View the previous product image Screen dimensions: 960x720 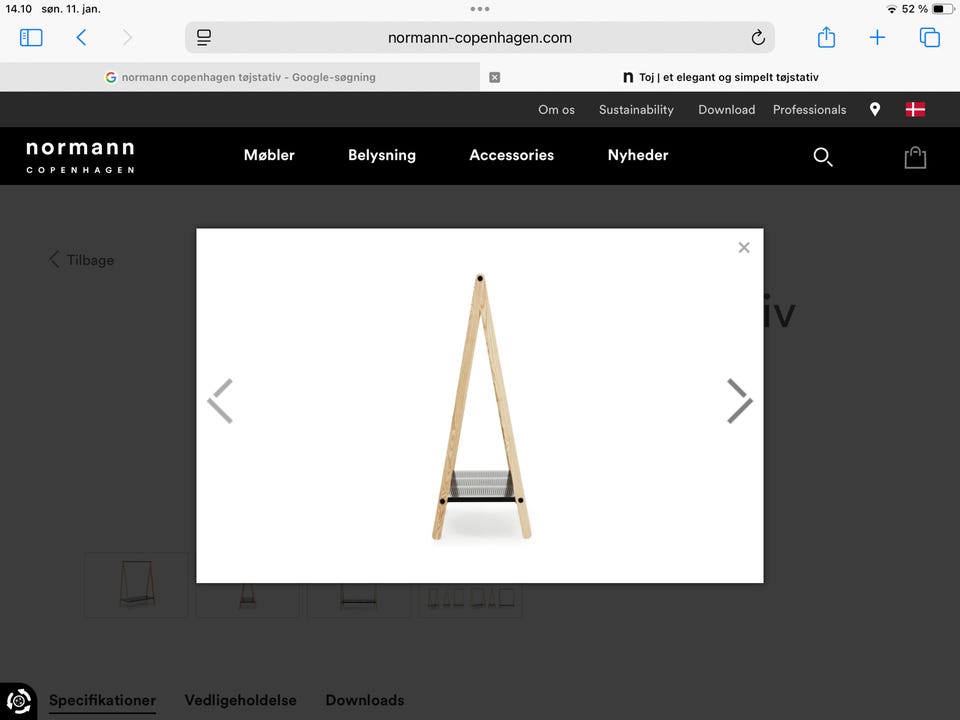pyautogui.click(x=220, y=402)
